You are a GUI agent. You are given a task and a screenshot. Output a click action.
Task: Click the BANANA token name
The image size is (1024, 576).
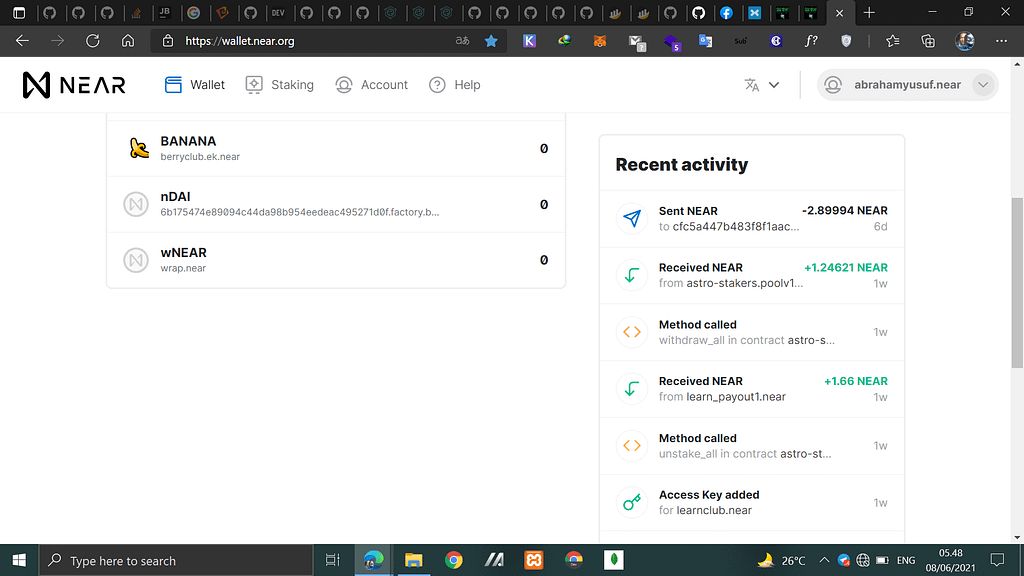(188, 141)
